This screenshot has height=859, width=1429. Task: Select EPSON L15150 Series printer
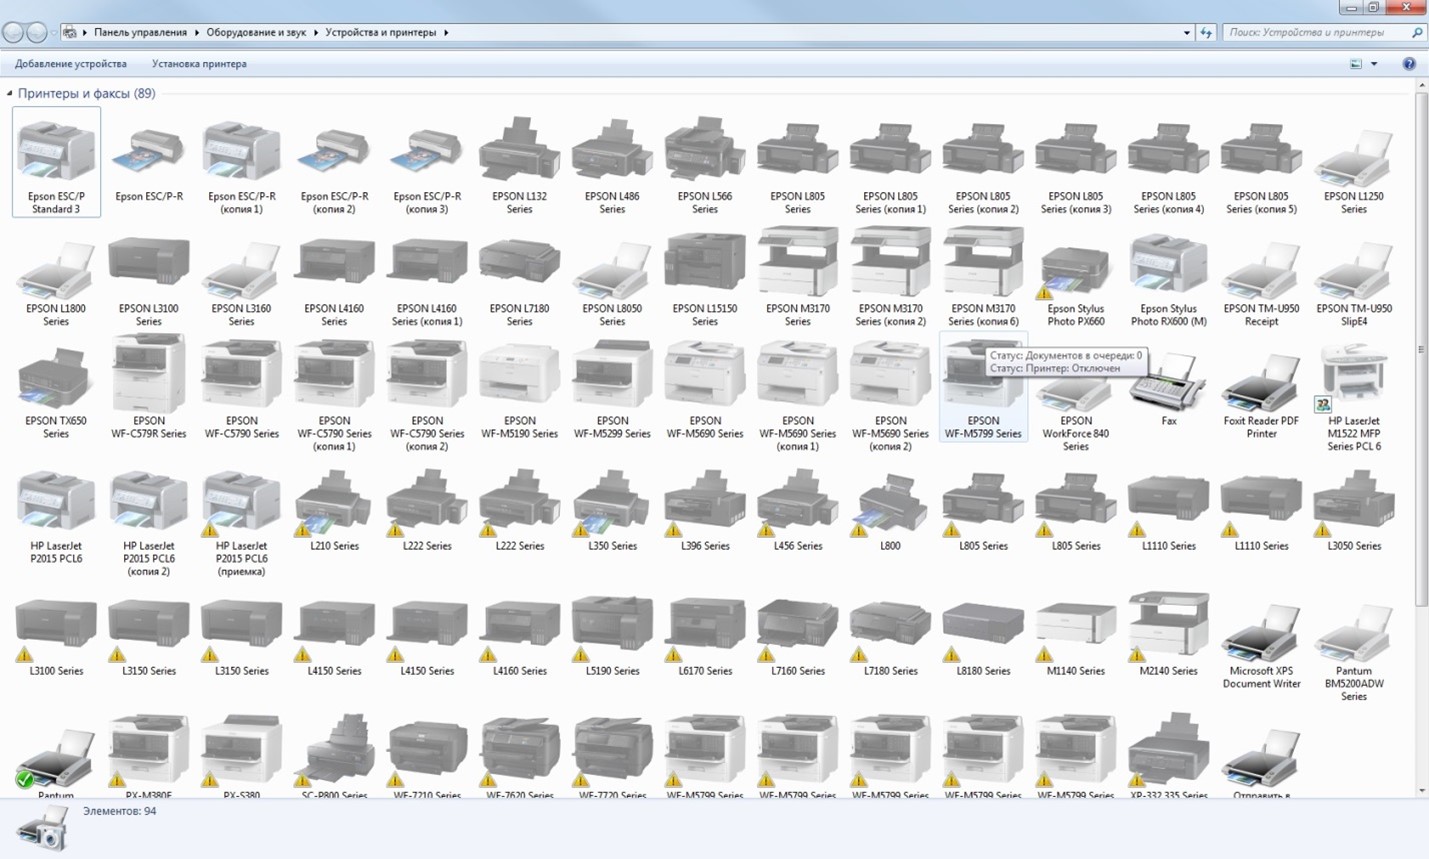coord(705,277)
